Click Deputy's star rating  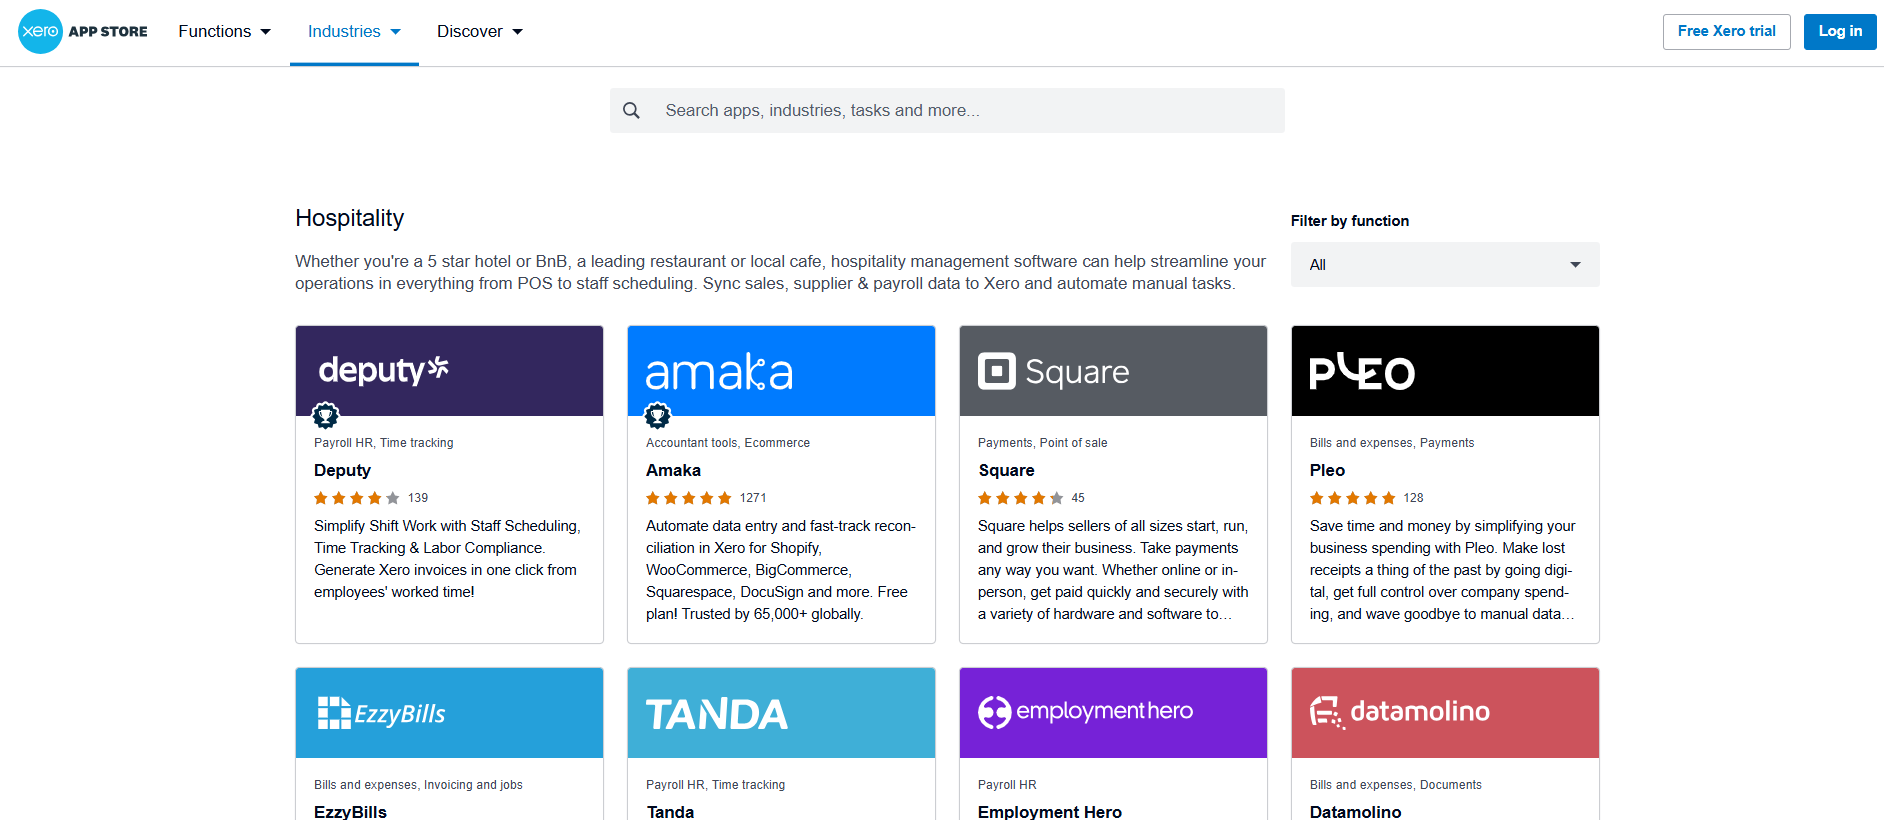(x=357, y=498)
